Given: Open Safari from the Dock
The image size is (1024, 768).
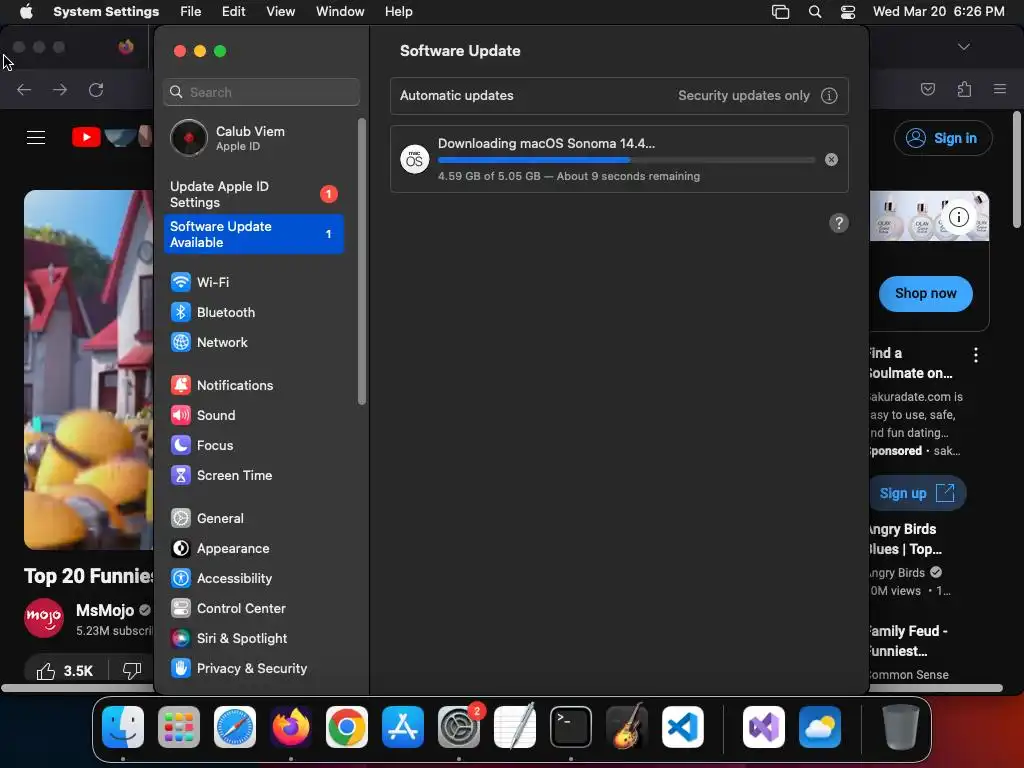Looking at the screenshot, I should (235, 727).
